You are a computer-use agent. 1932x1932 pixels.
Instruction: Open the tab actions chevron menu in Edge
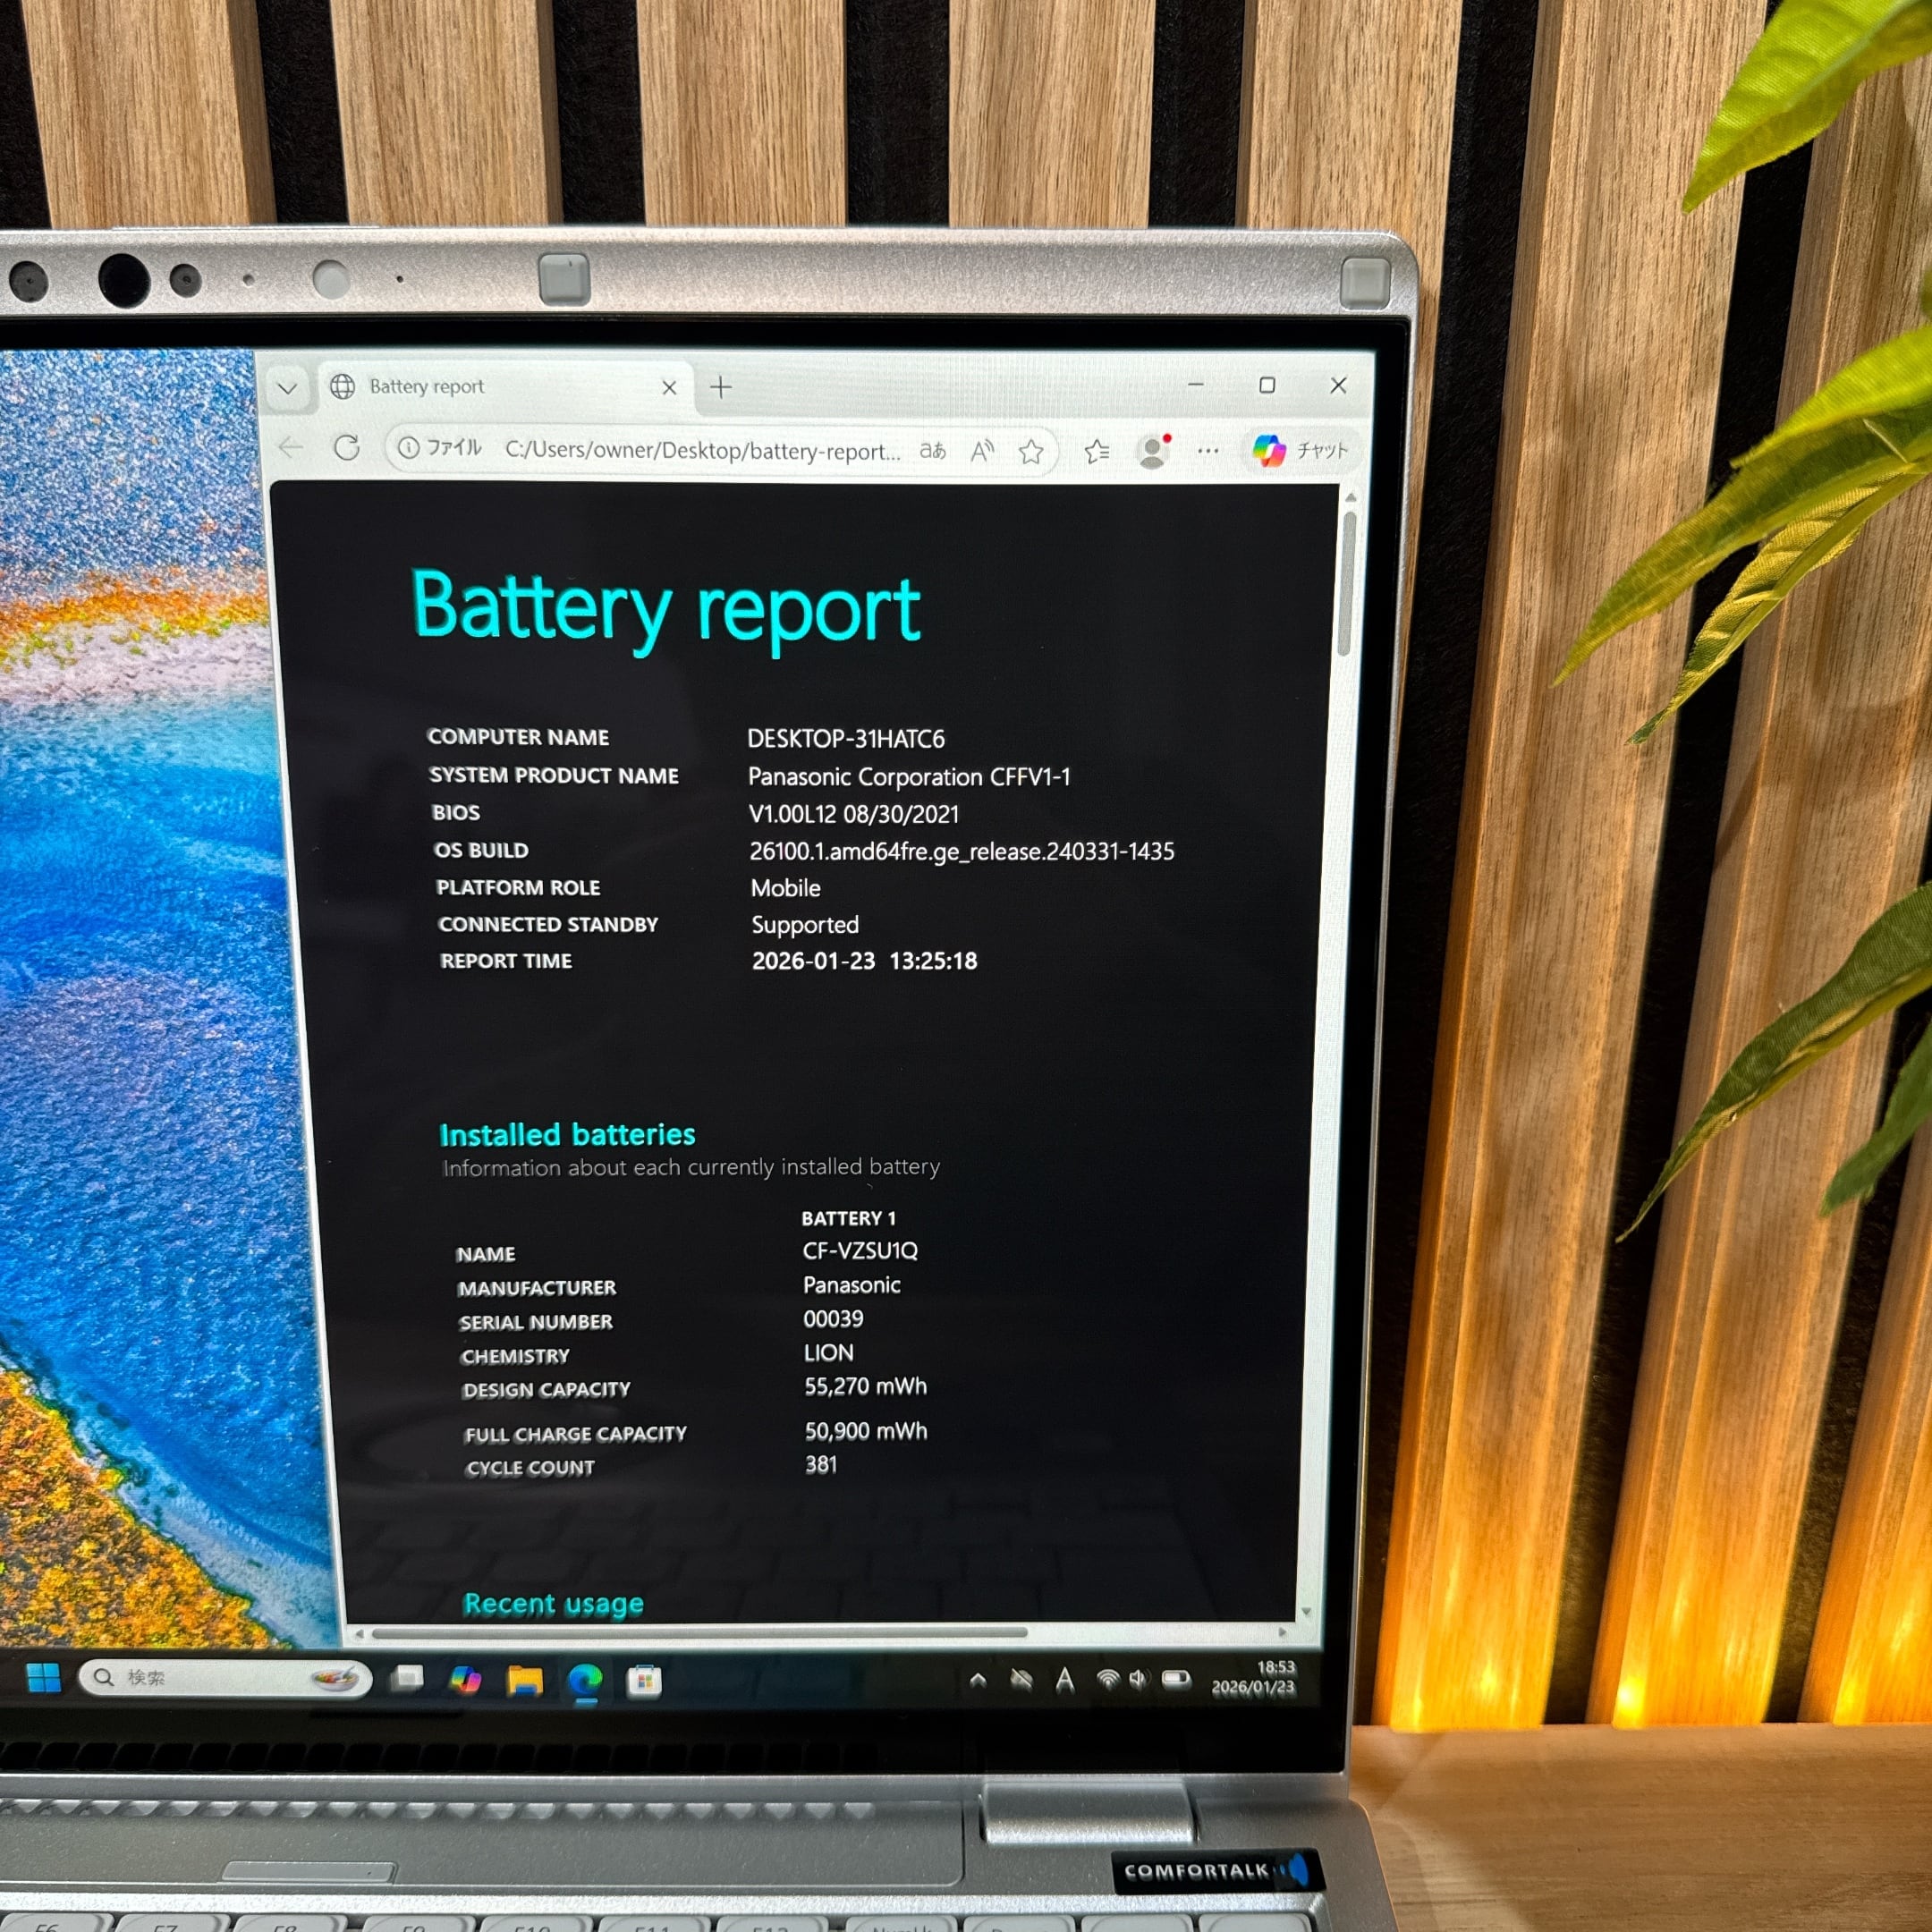click(287, 388)
